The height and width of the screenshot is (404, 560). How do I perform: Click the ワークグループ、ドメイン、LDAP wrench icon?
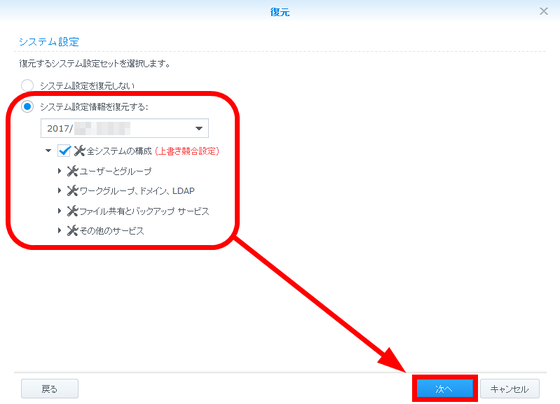coord(72,191)
